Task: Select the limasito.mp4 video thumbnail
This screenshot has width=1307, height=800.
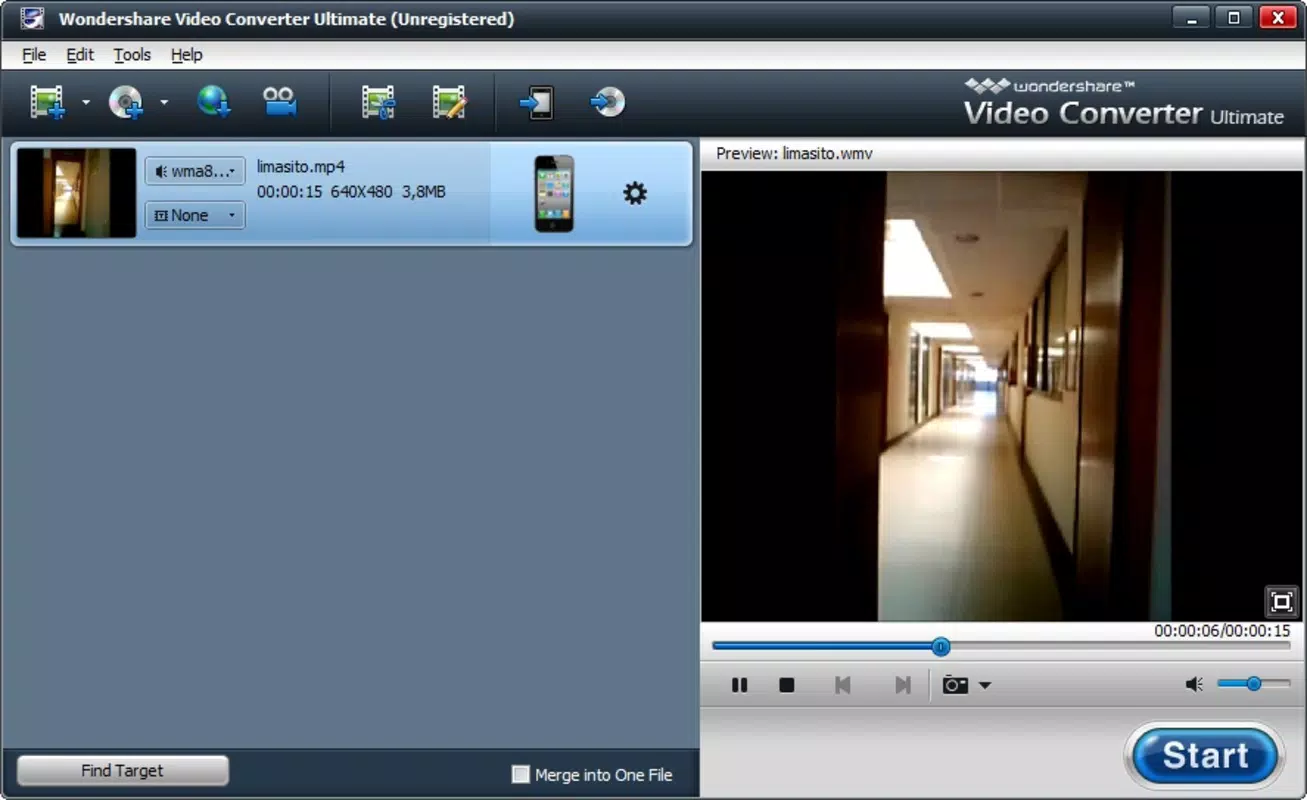Action: (76, 193)
